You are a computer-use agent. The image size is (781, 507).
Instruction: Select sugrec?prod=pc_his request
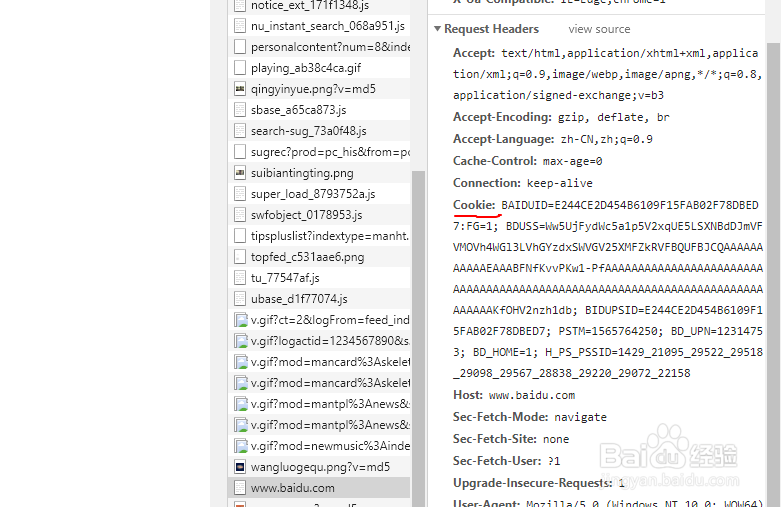point(319,151)
